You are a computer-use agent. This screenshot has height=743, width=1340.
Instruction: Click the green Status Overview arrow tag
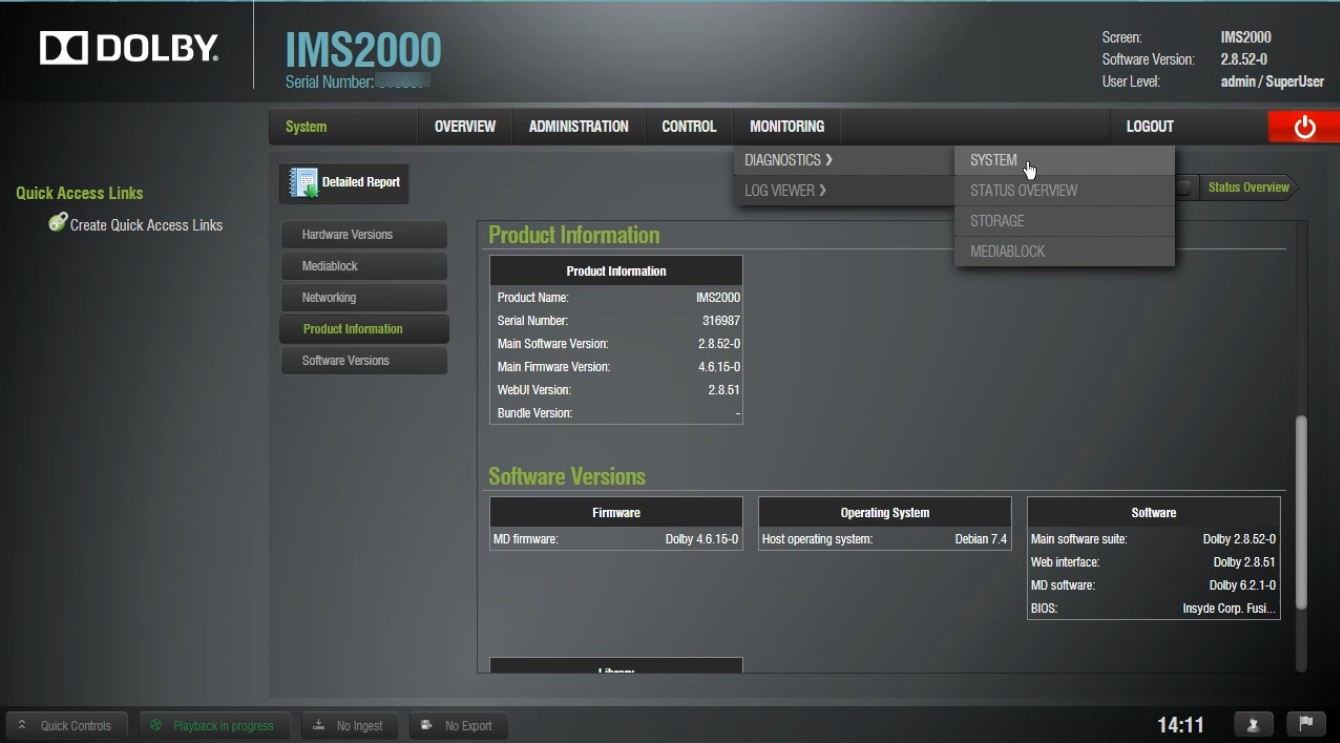1248,187
